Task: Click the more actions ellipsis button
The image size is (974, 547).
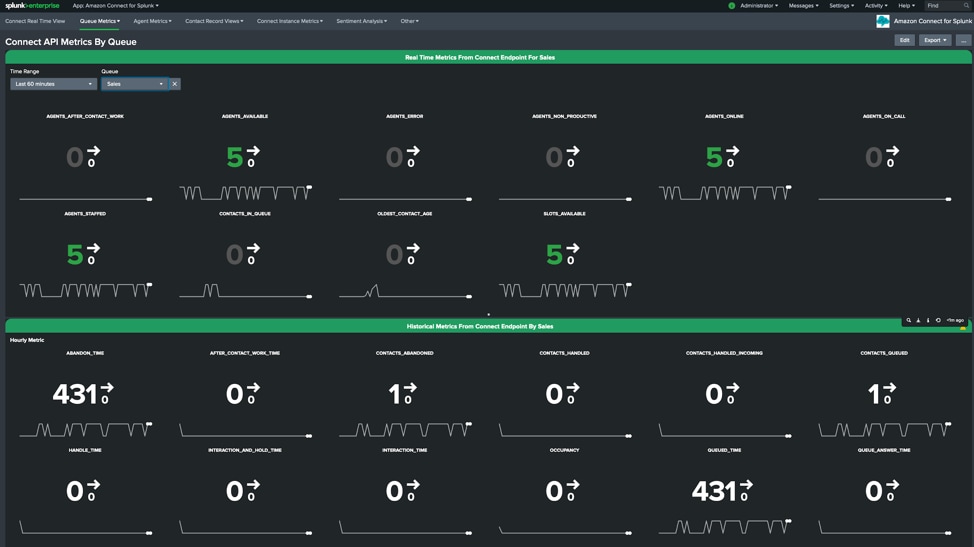Action: point(963,40)
